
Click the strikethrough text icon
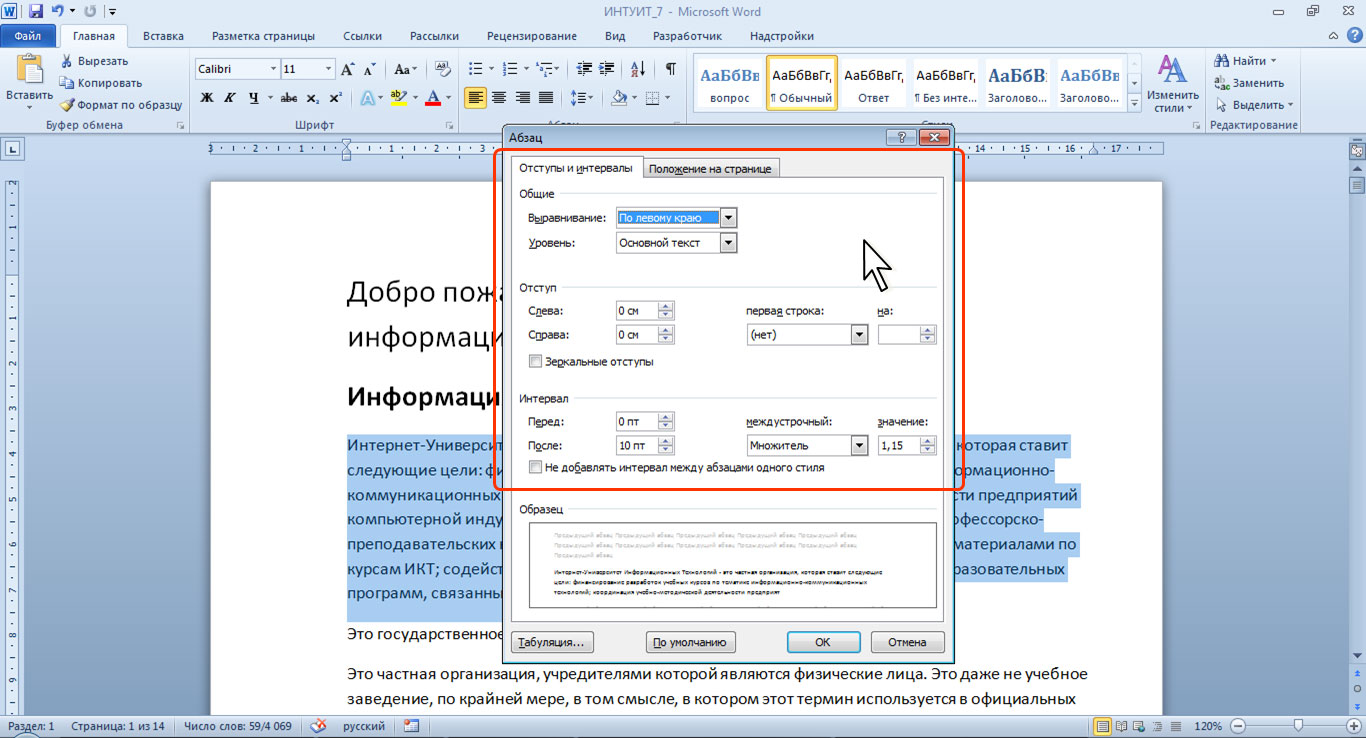click(x=288, y=98)
